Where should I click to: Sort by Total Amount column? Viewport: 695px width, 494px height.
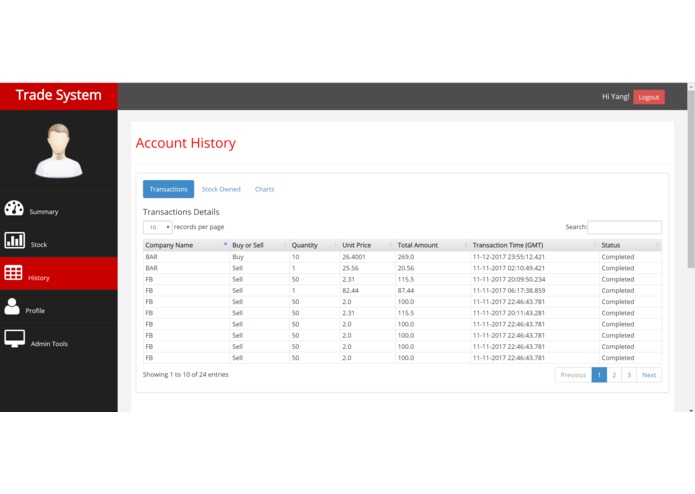click(x=433, y=245)
